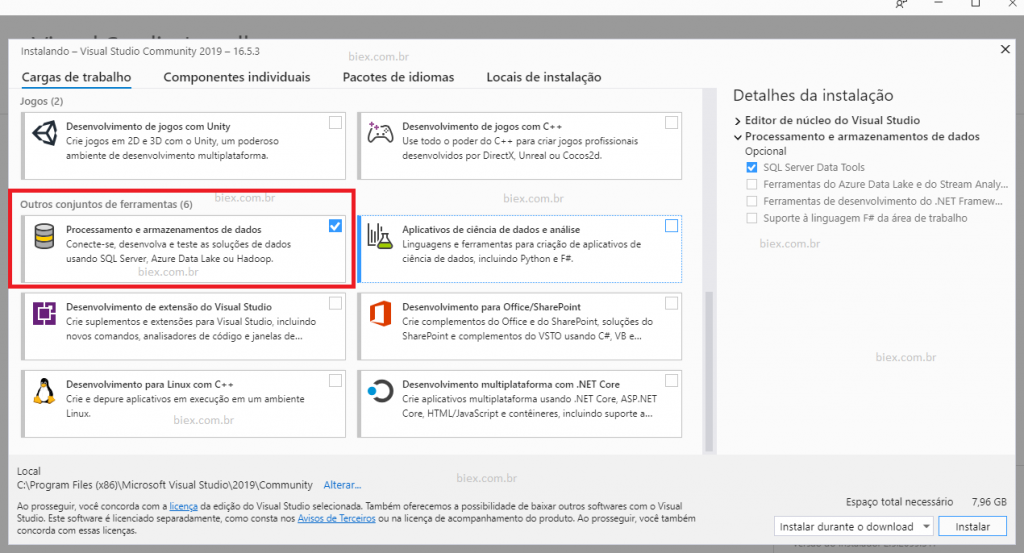
Task: Click the Instalar button
Action: click(x=972, y=526)
